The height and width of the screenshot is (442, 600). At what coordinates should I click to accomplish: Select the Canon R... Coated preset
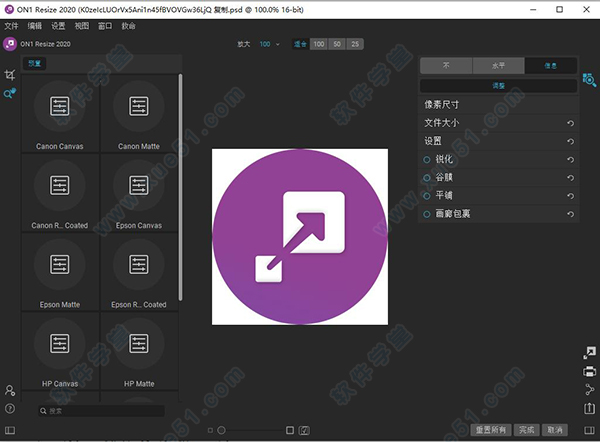60,193
